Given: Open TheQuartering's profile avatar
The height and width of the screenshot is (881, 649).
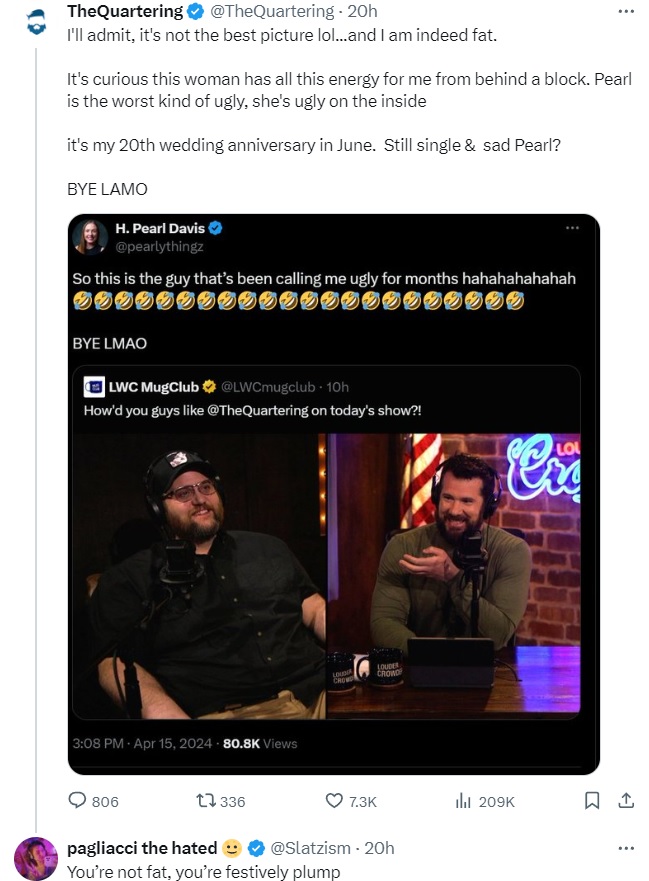Looking at the screenshot, I should pos(36,19).
